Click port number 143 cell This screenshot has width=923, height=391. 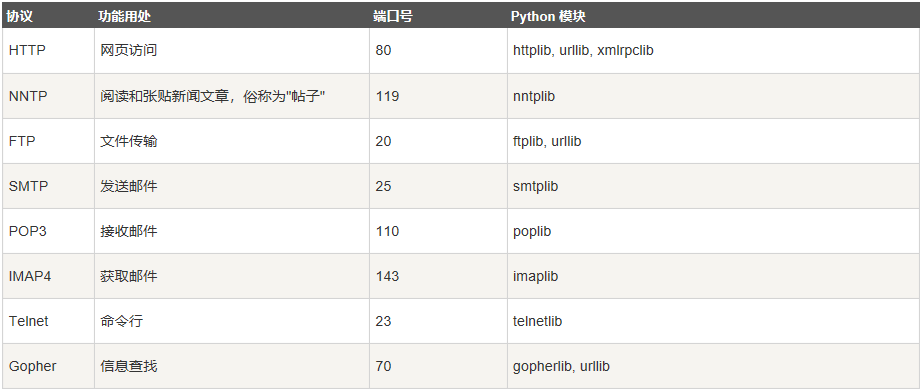click(x=439, y=276)
